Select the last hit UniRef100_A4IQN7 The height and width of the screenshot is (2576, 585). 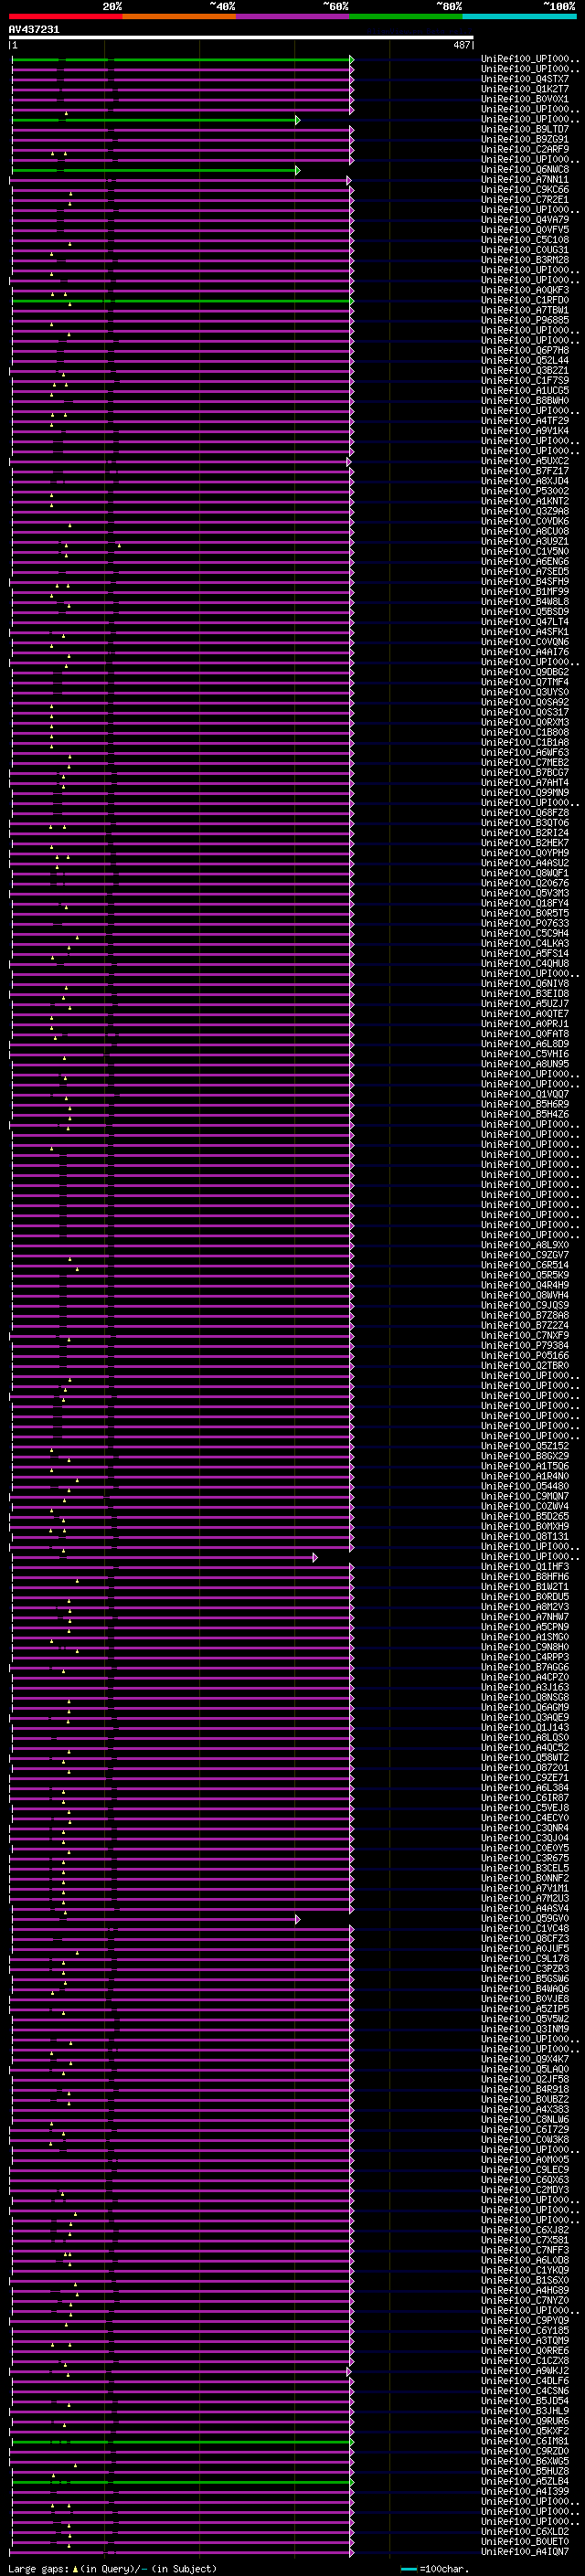click(x=525, y=2552)
